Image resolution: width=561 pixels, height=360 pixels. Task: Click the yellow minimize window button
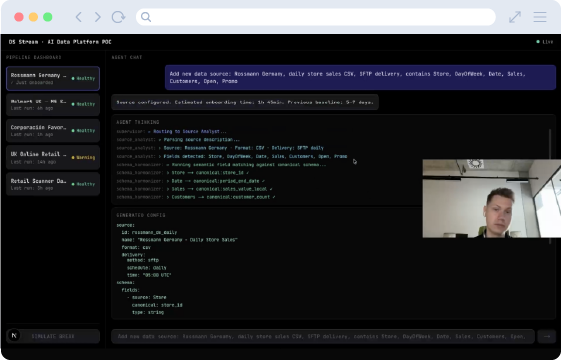[x=33, y=17]
